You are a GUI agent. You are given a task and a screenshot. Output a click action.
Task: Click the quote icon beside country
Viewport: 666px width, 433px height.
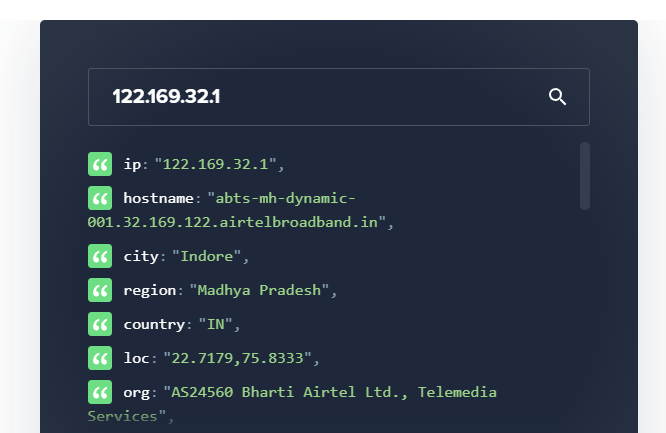coord(100,324)
